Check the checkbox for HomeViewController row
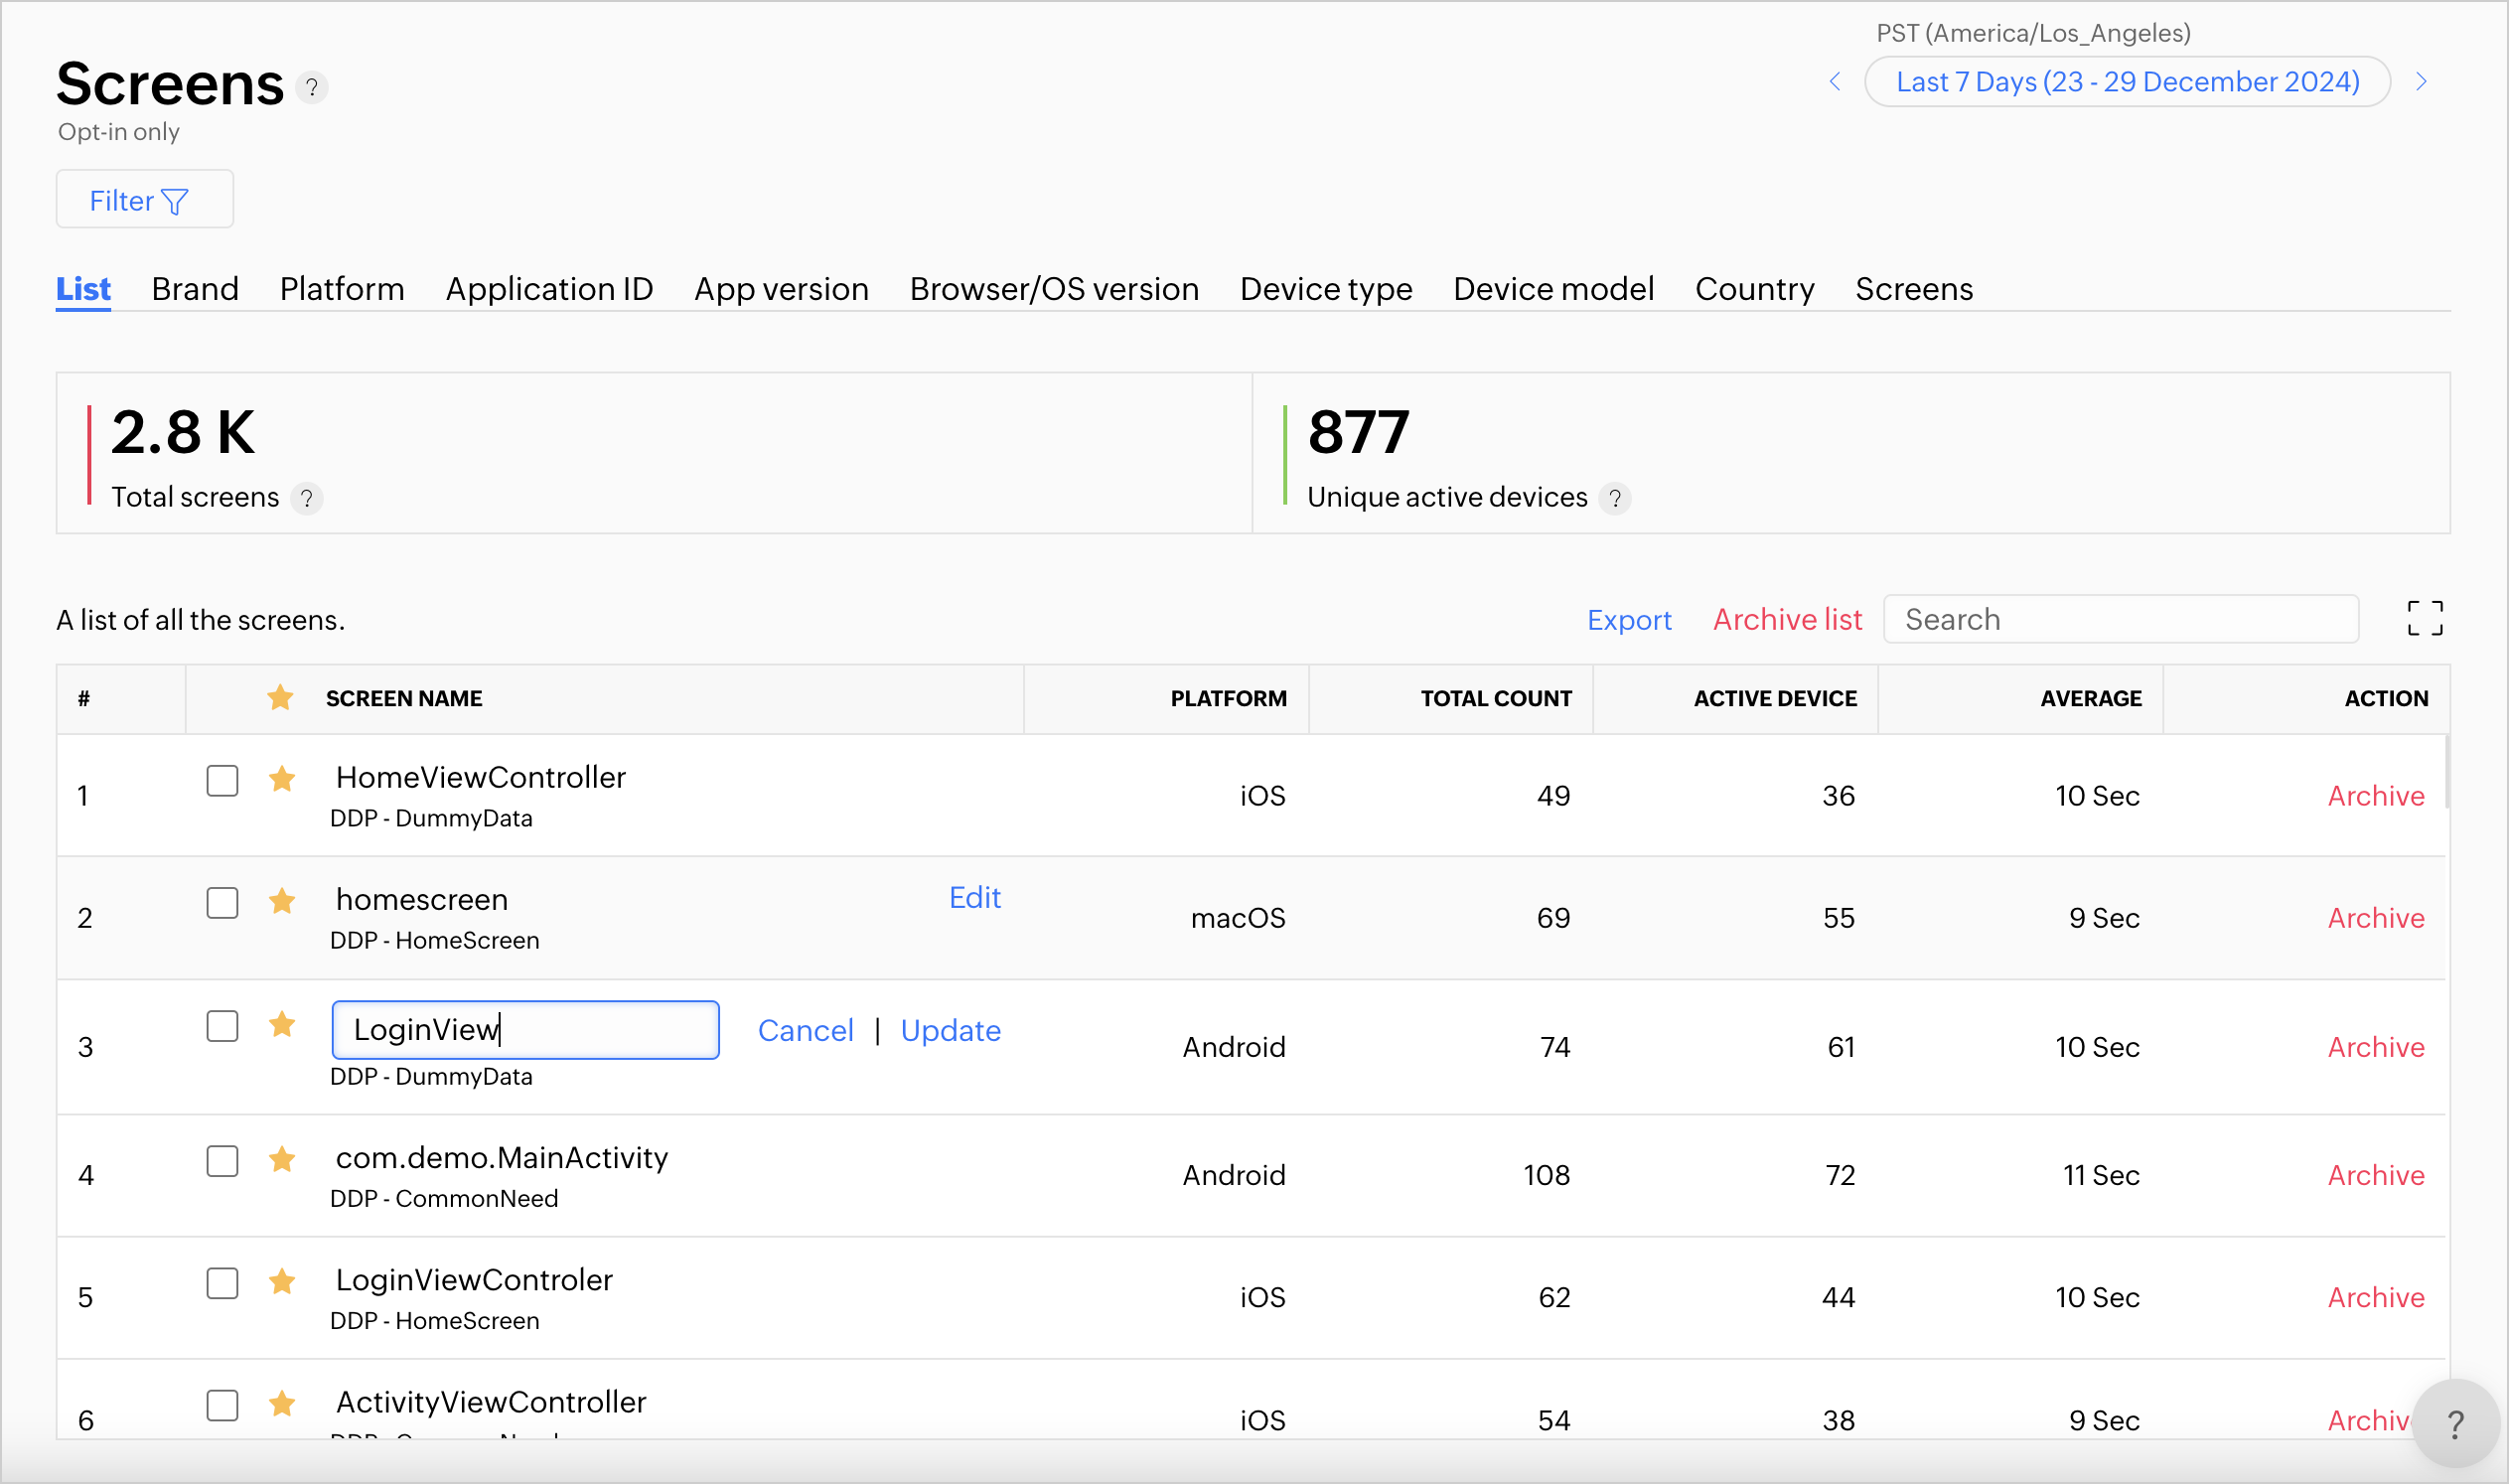Viewport: 2509px width, 1484px height. click(222, 780)
